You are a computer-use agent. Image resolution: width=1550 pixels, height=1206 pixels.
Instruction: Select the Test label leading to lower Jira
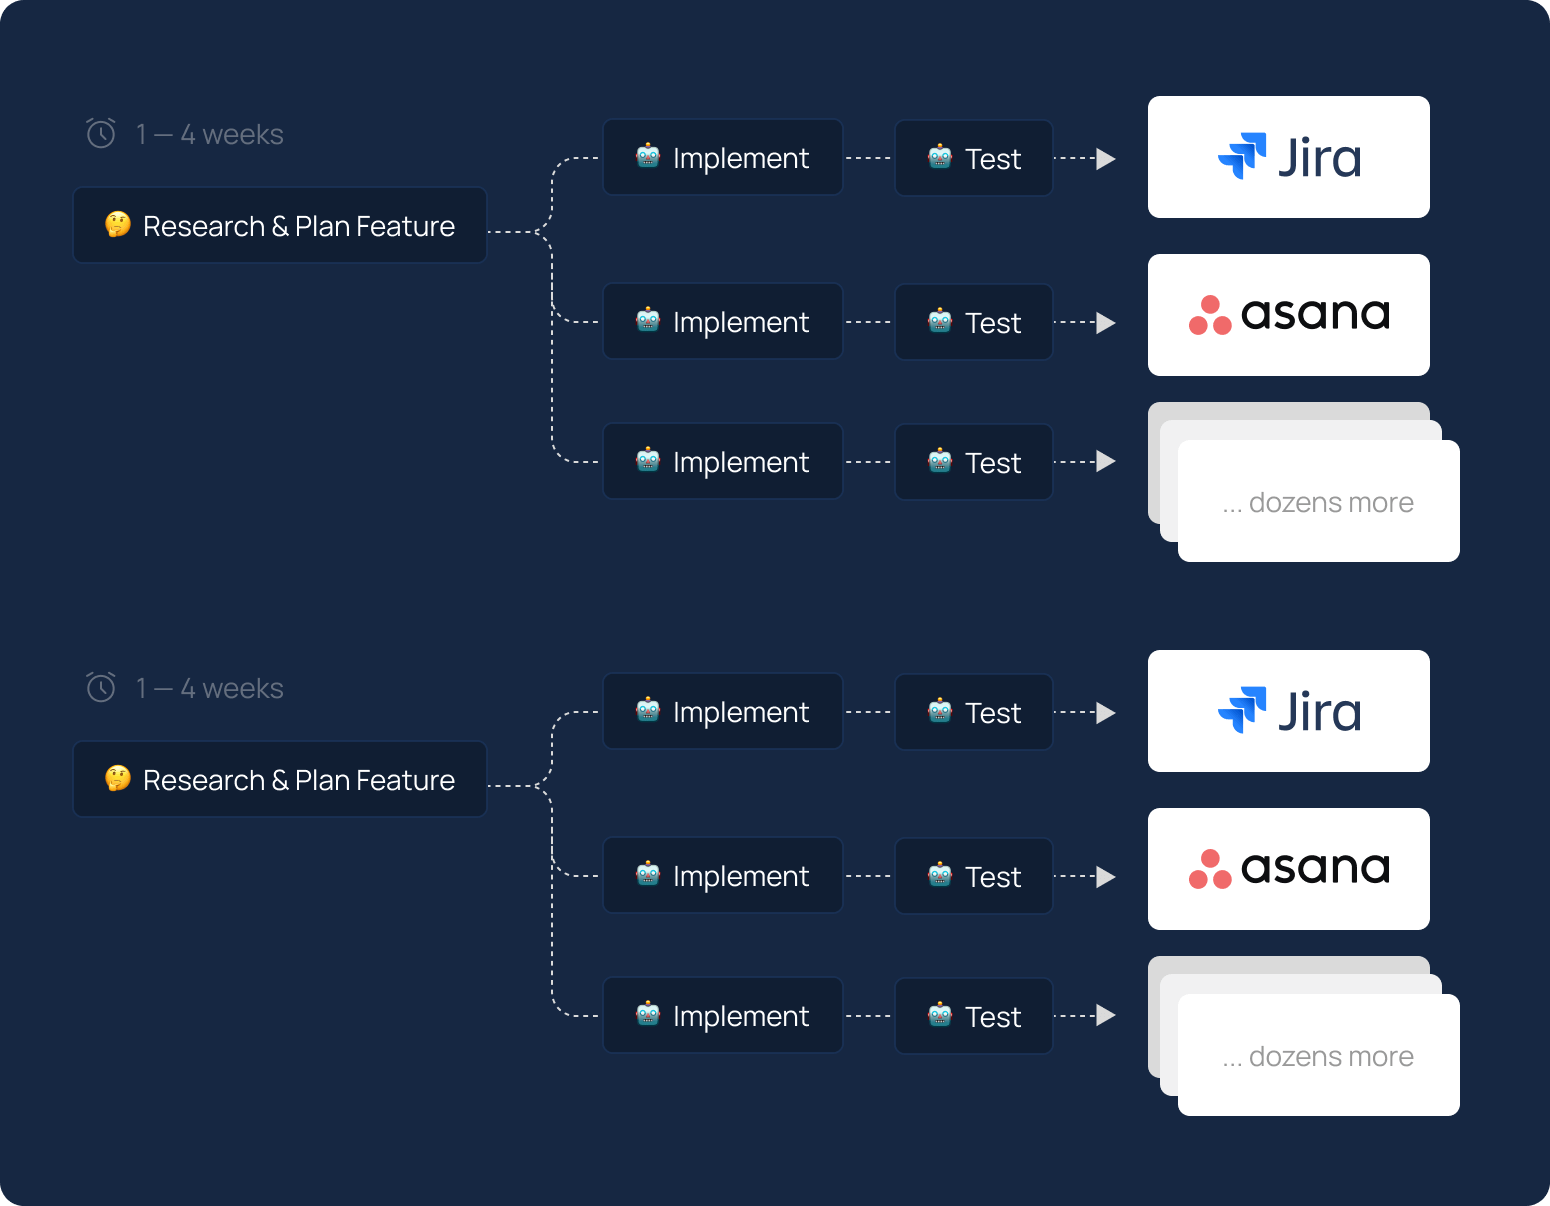993,713
